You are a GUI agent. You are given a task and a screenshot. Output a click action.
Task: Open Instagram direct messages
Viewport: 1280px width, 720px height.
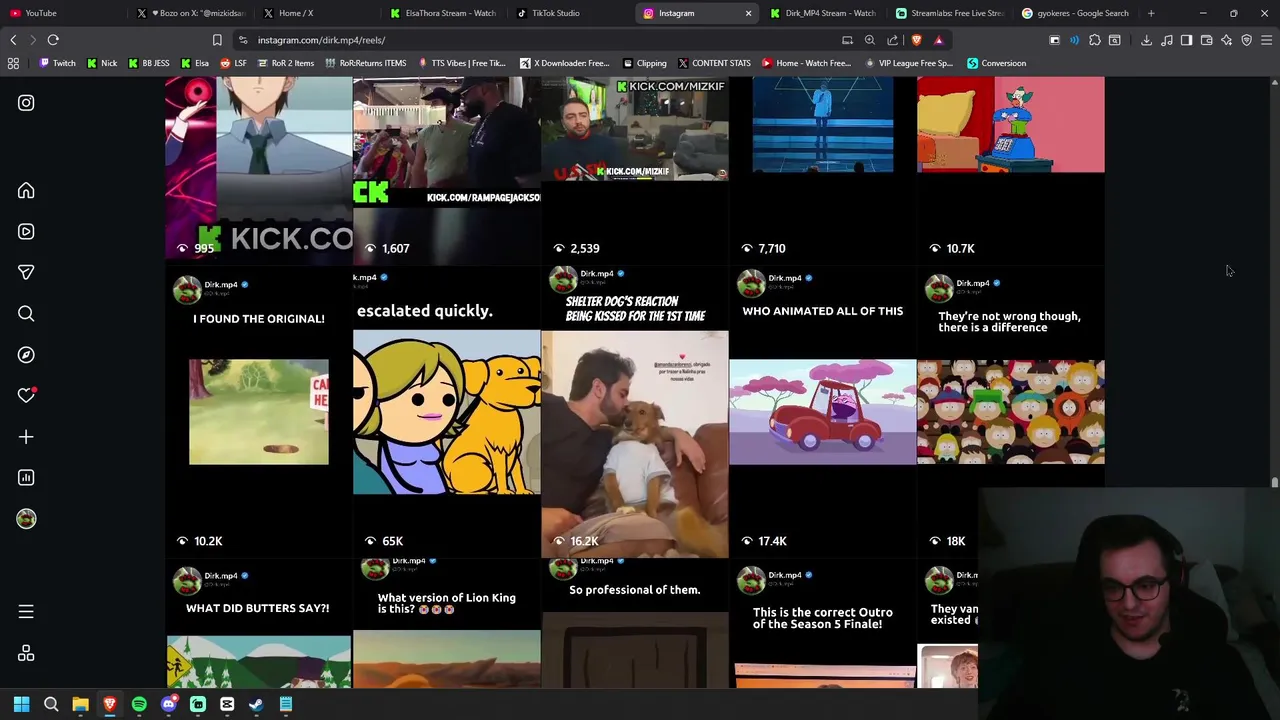click(x=26, y=272)
